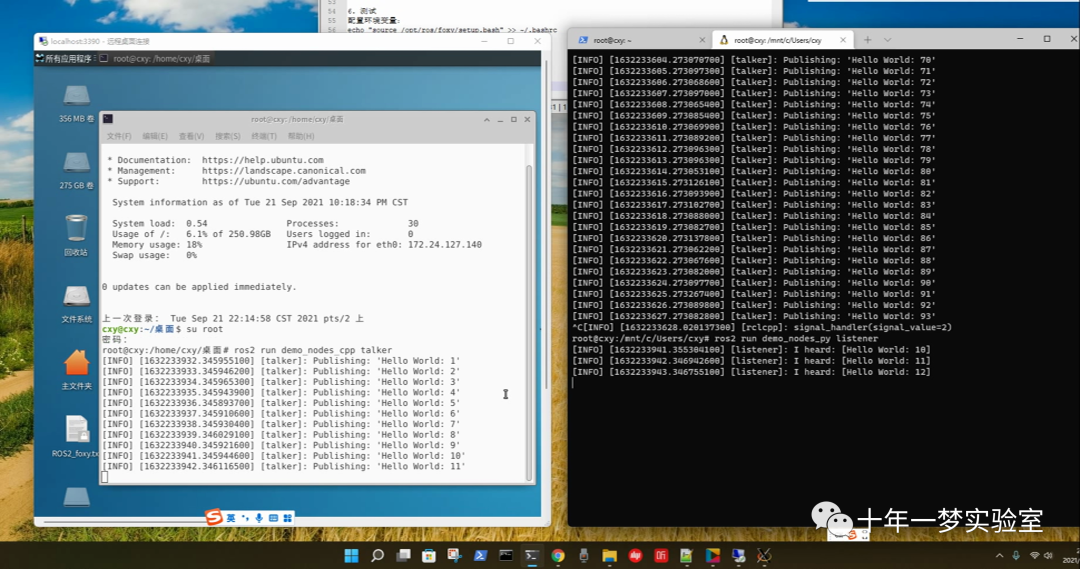Open Google Chrome from the taskbar
Viewport: 1080px width, 569px height.
558,555
